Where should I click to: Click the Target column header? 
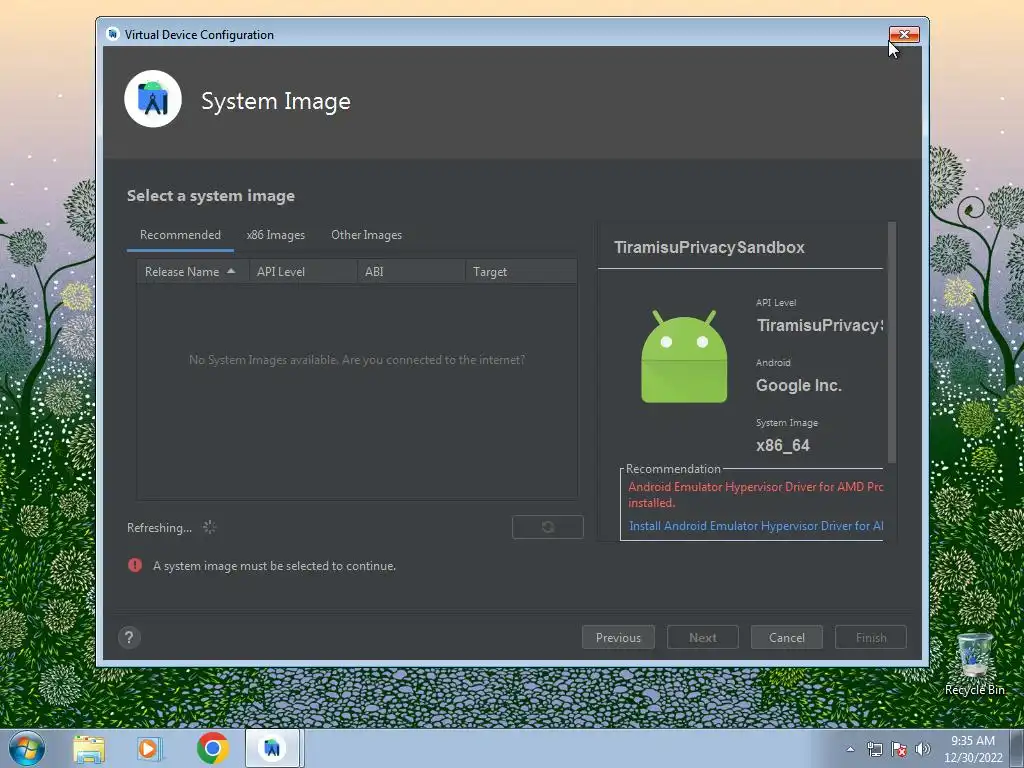pos(521,272)
